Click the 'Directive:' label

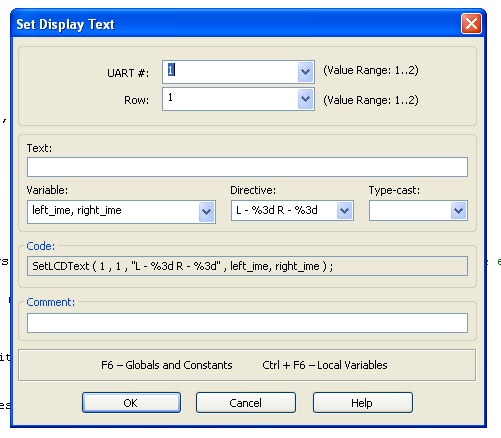(x=253, y=190)
